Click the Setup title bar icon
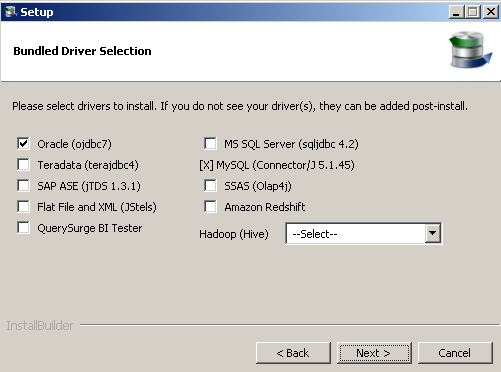501x372 pixels. pos(10,12)
